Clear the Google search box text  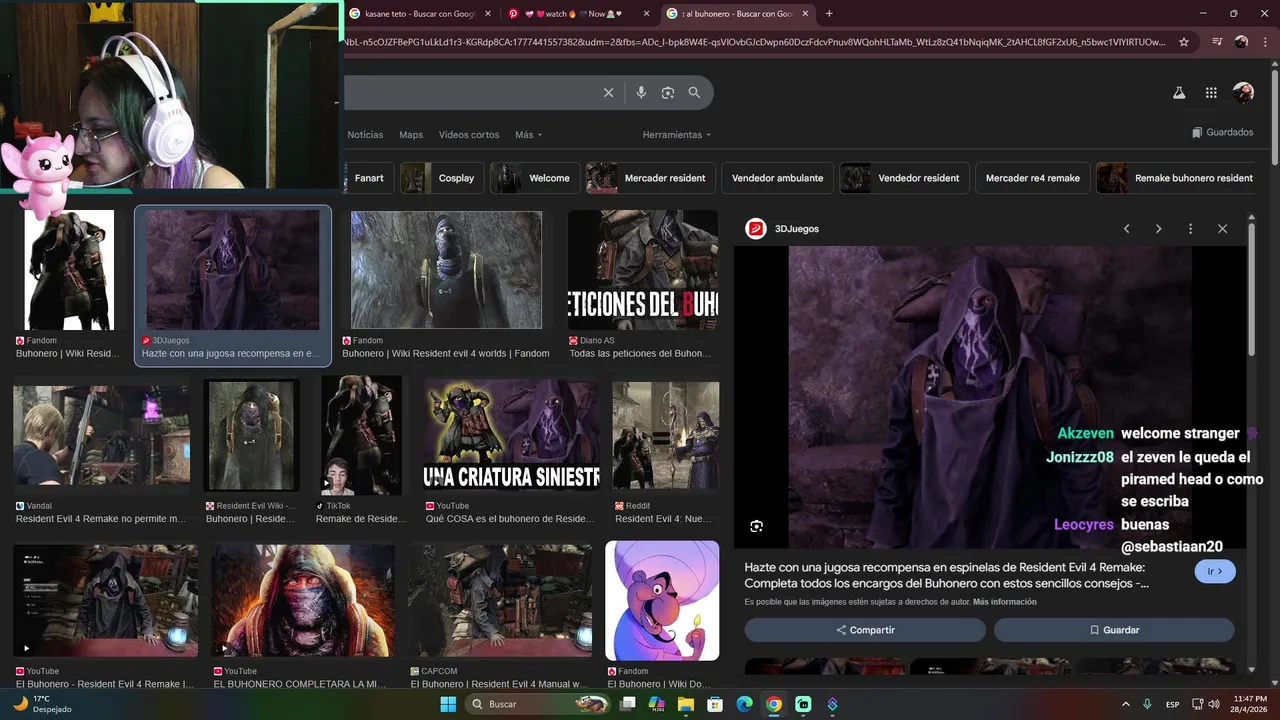(x=608, y=93)
